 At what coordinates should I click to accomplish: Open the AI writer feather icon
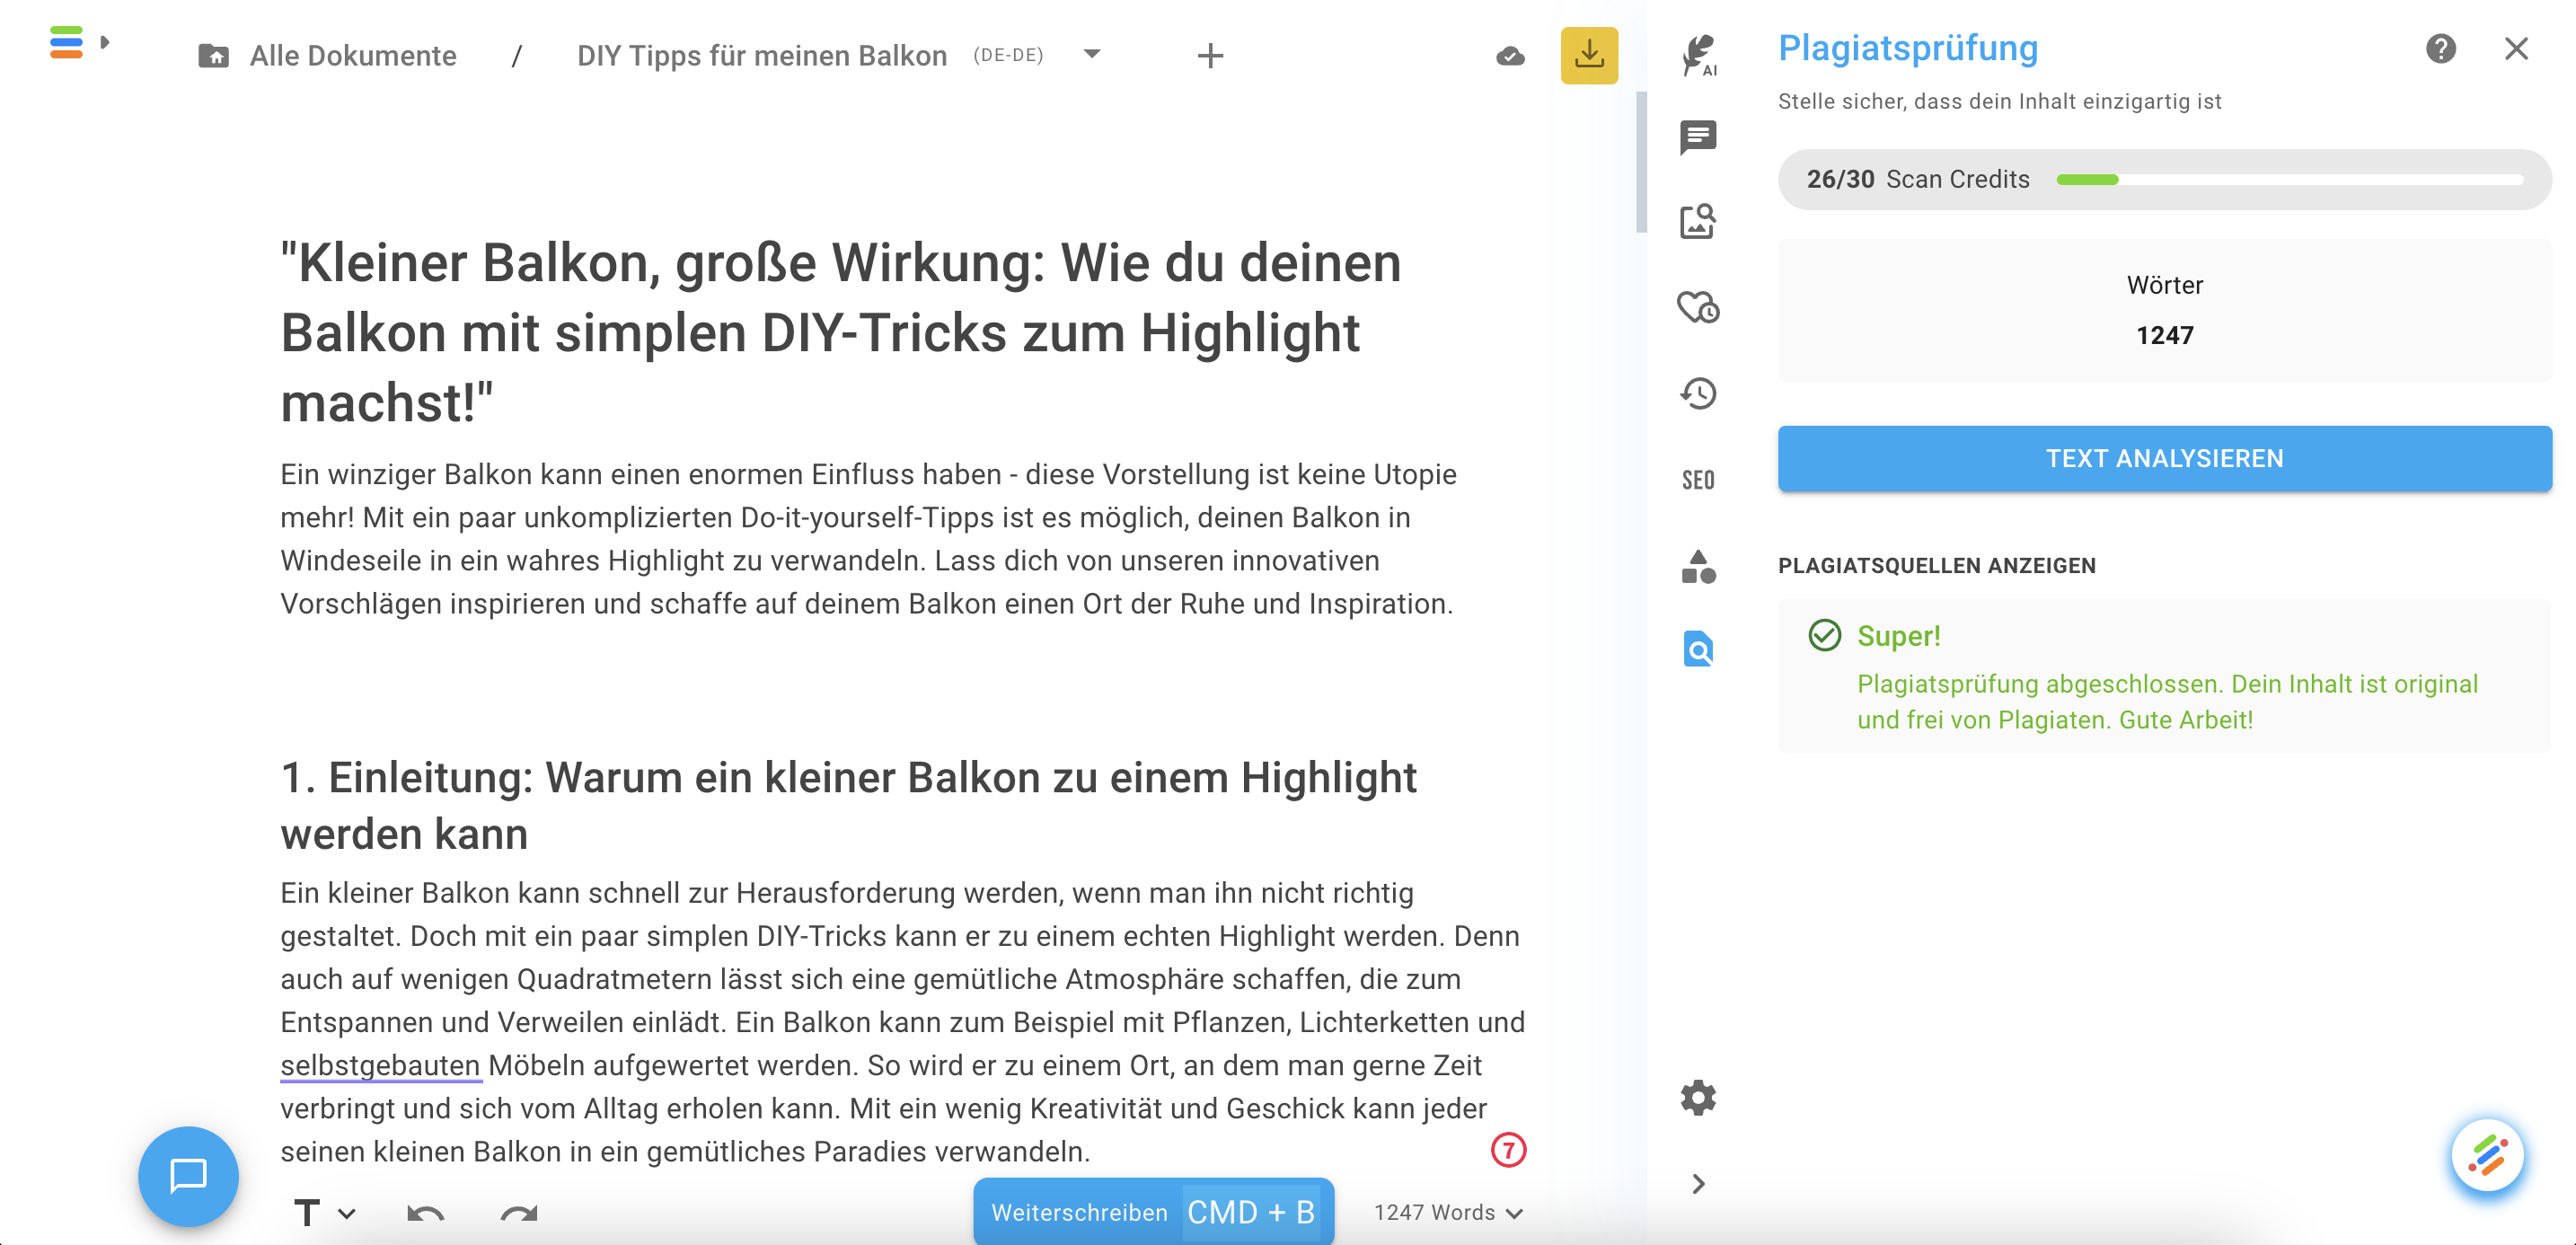1698,54
